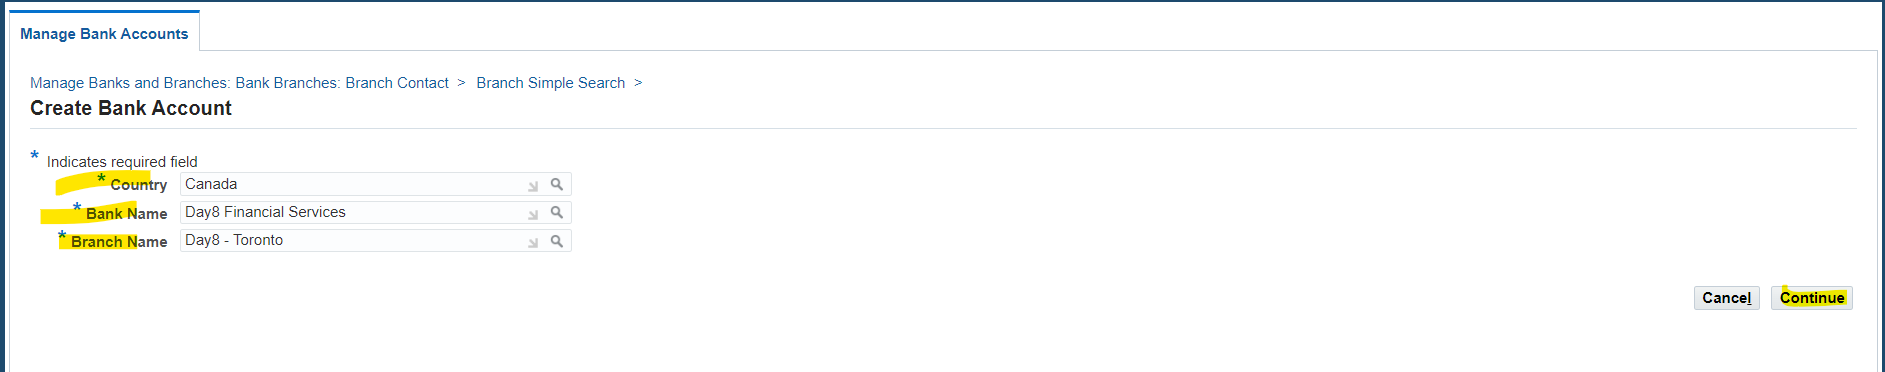This screenshot has height=372, width=1885.
Task: Click the Country field label
Action: click(138, 185)
